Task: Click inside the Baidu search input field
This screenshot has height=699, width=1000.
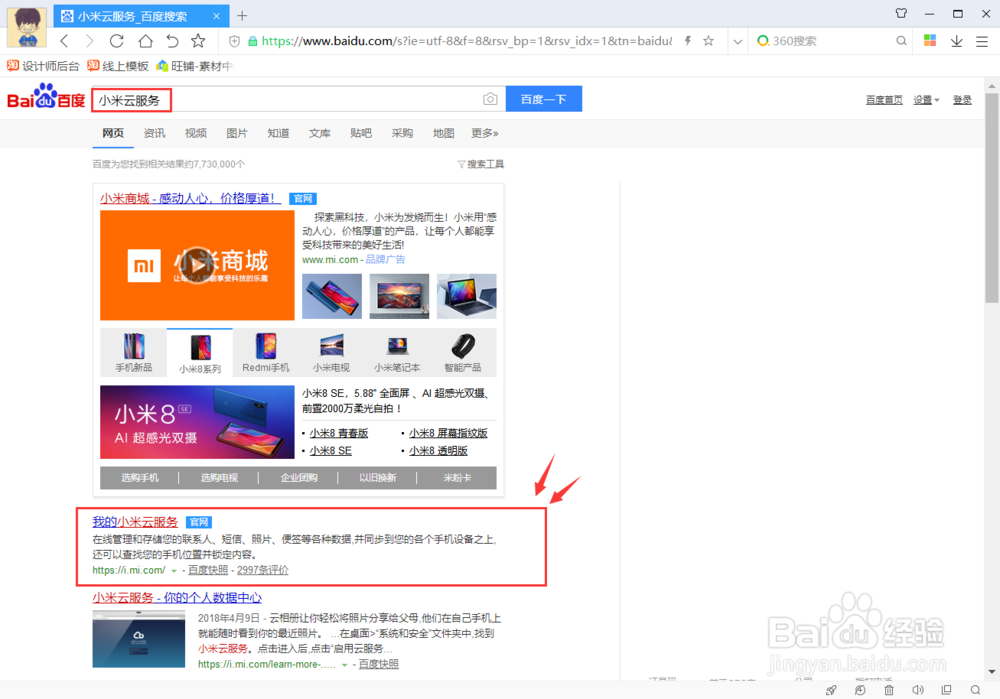Action: point(280,99)
